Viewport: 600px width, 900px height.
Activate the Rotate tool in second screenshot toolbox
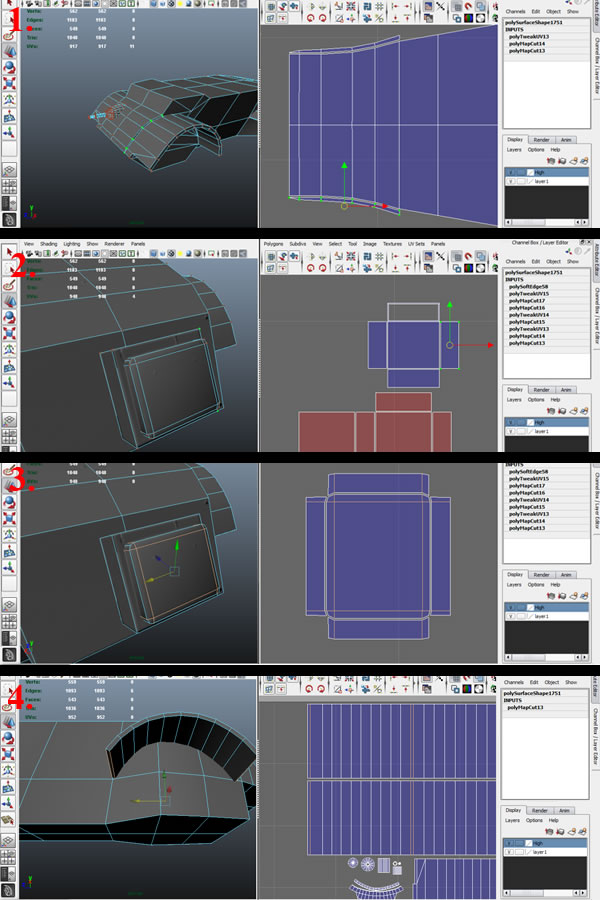9,317
